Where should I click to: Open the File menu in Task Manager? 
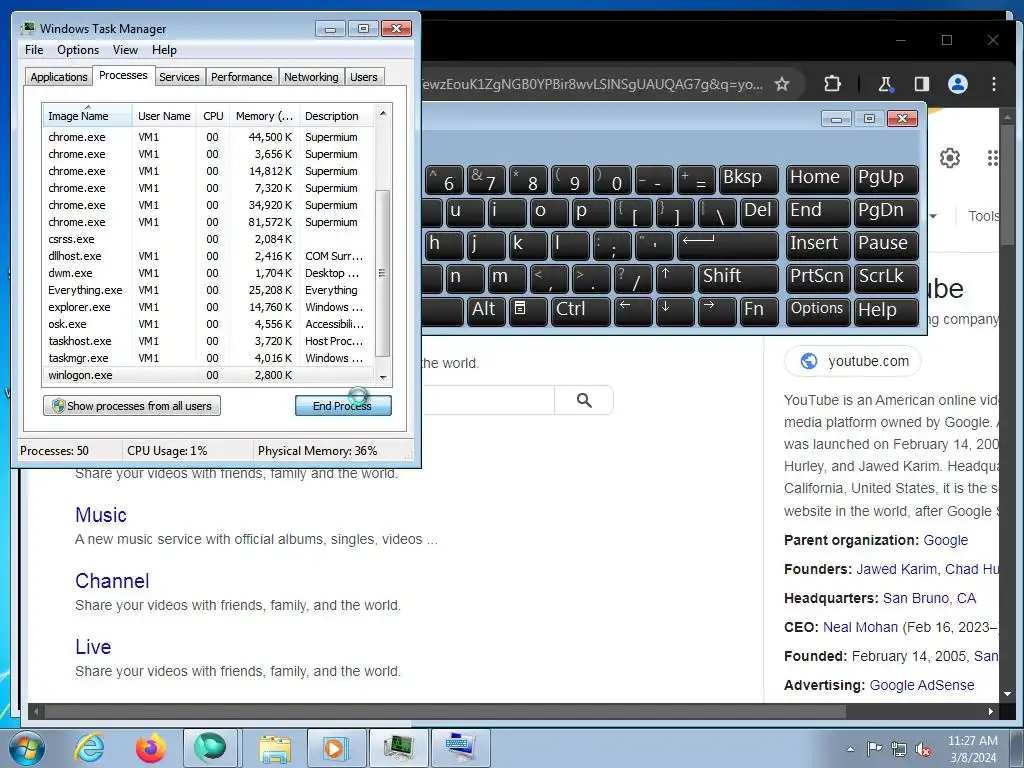pos(34,50)
